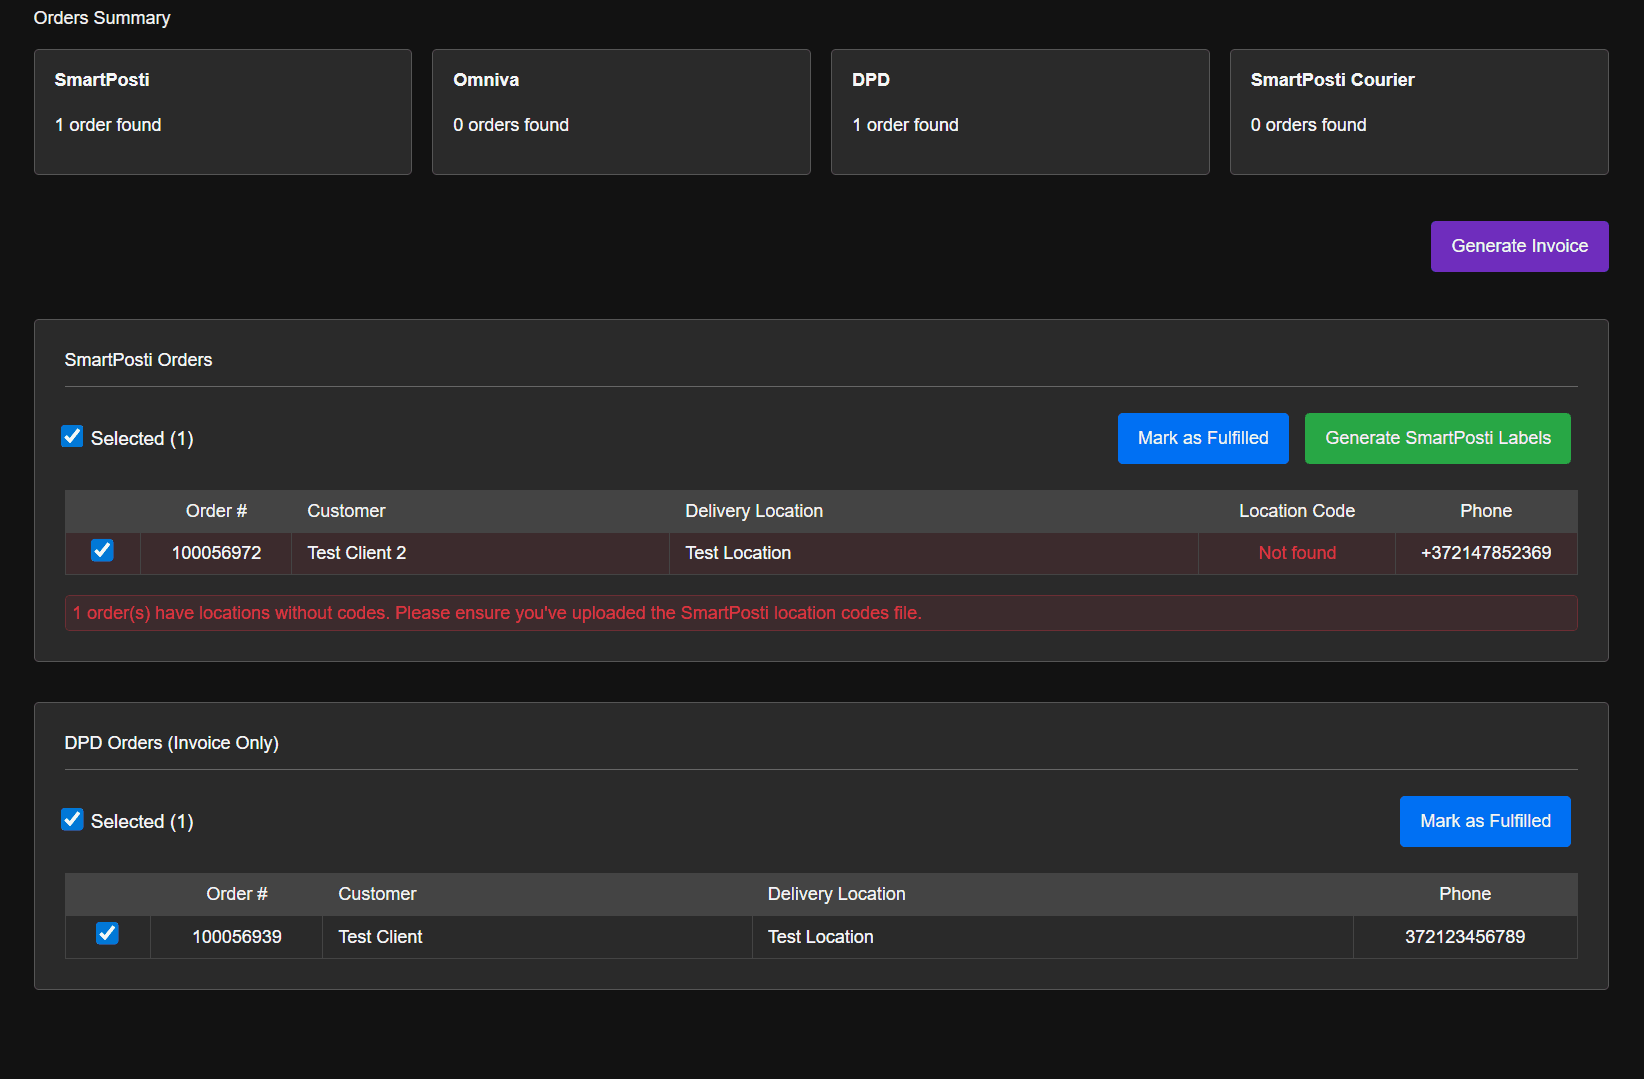Click the Generate Invoice button
1644x1079 pixels.
point(1519,246)
